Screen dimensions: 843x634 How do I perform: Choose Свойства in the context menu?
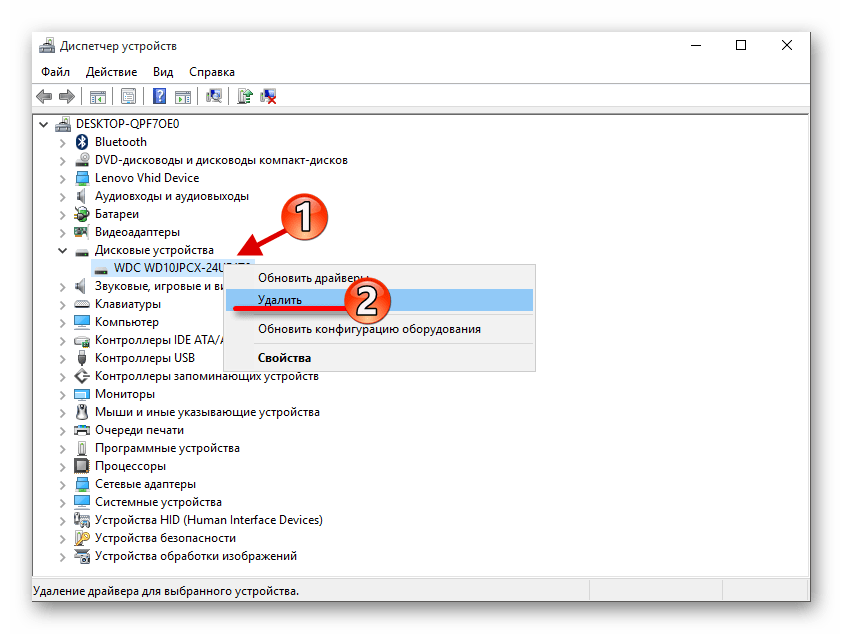pyautogui.click(x=379, y=358)
